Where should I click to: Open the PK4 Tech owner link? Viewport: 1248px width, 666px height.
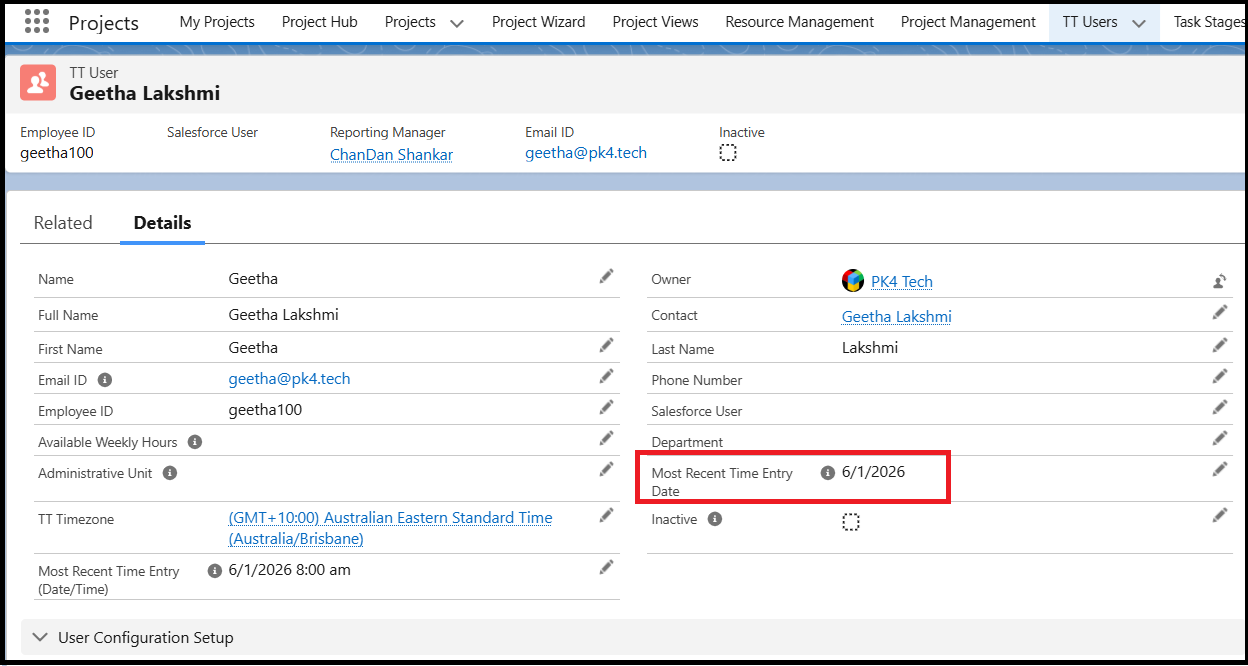pos(902,282)
